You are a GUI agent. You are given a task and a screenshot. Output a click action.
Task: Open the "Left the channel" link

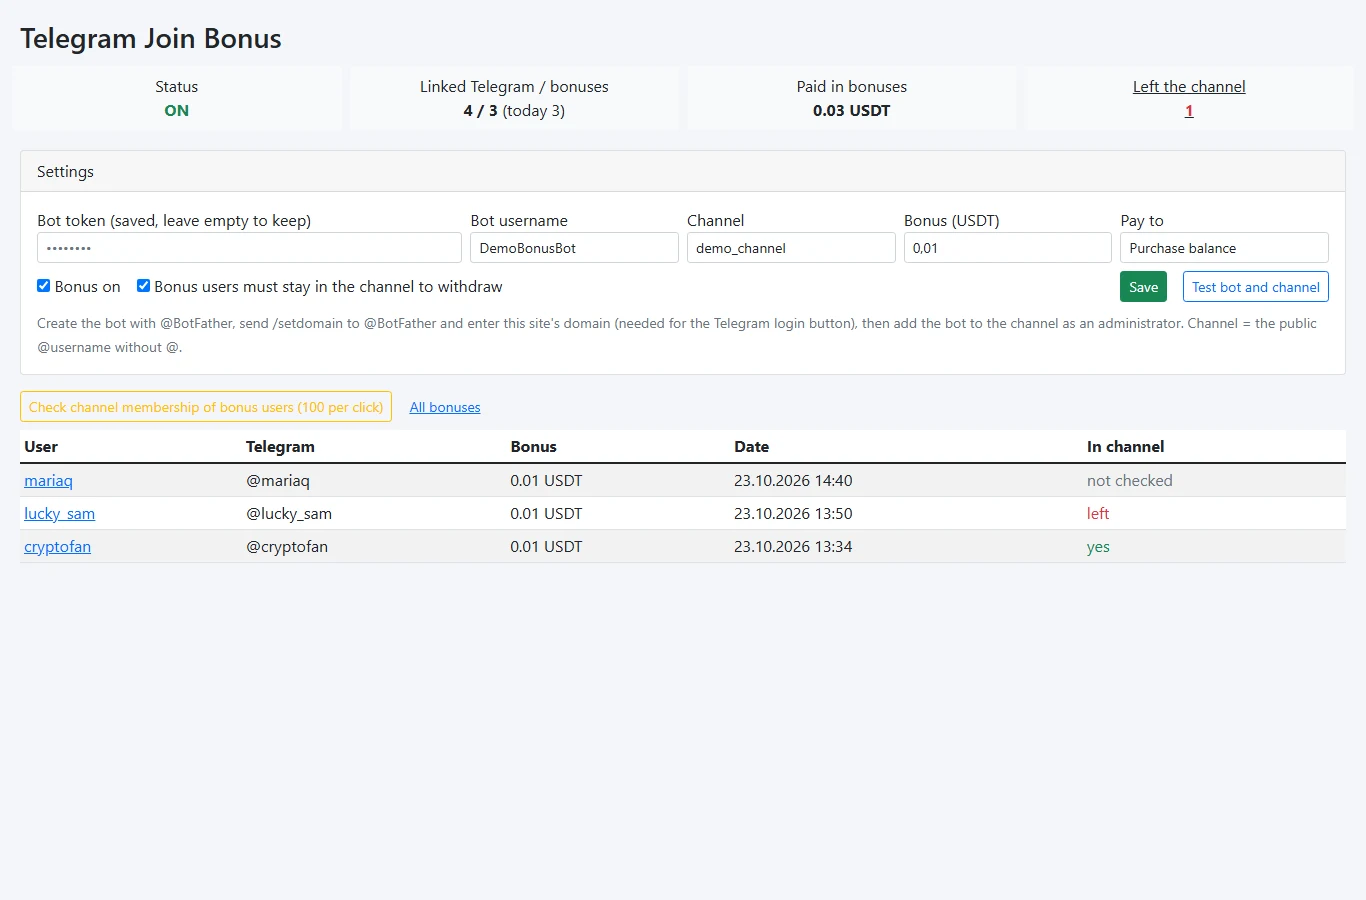point(1189,87)
